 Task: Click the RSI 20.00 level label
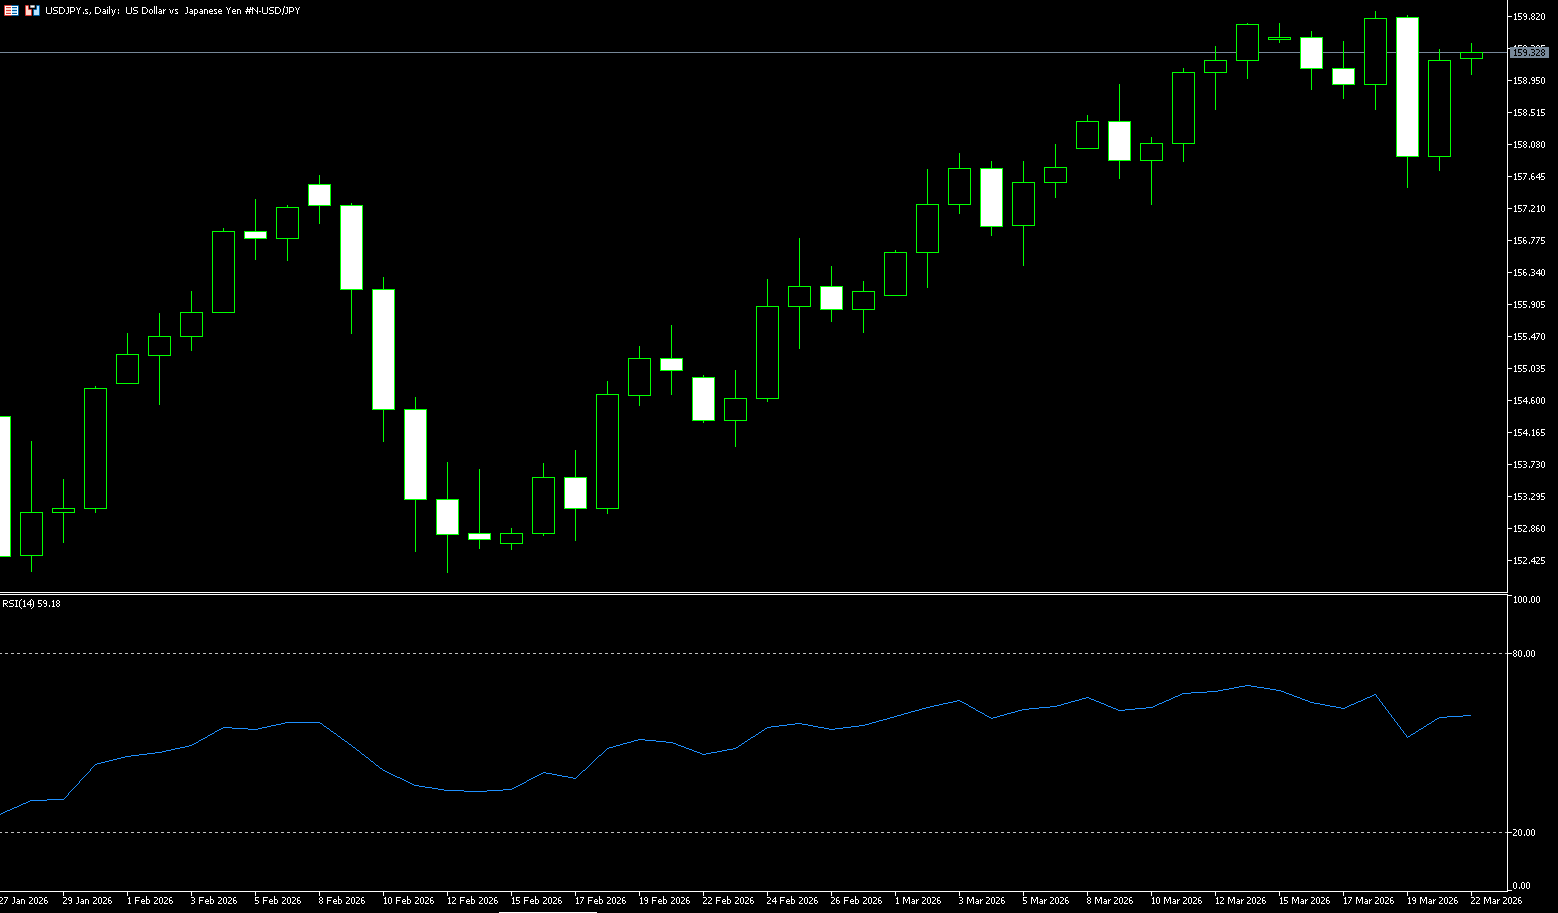(1525, 833)
